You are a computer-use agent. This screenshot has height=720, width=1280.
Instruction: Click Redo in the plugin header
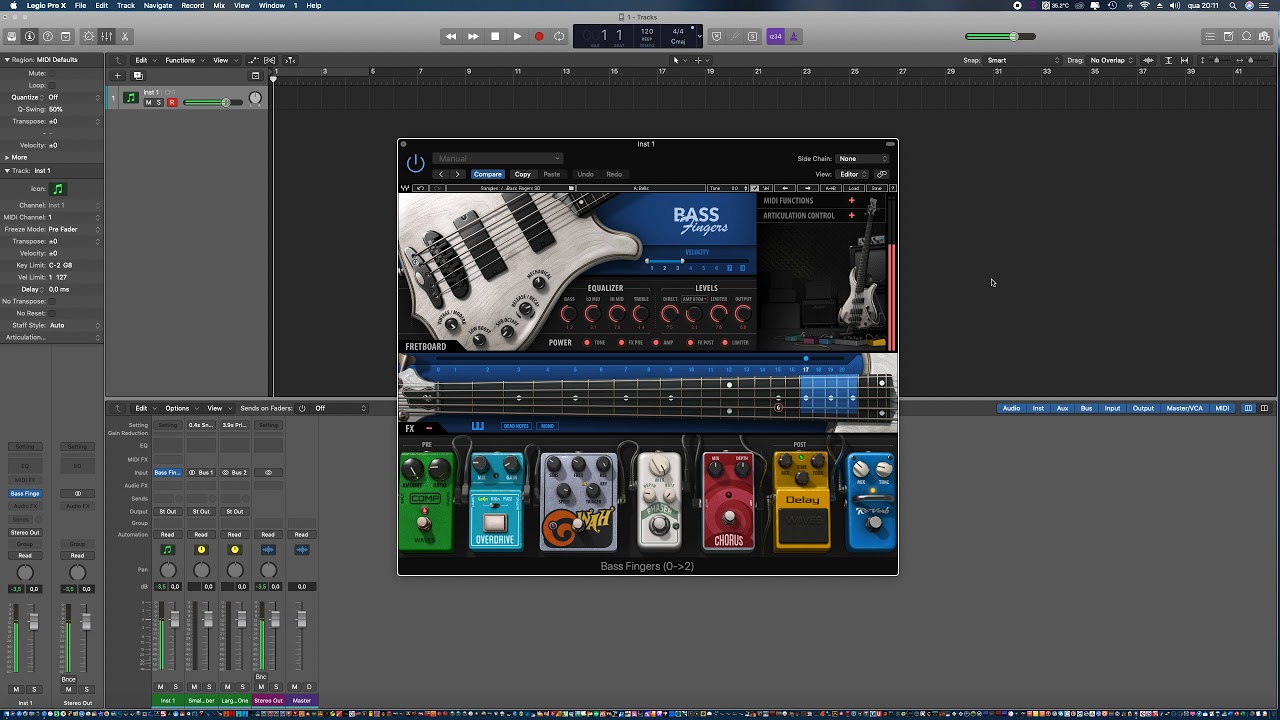pos(614,174)
